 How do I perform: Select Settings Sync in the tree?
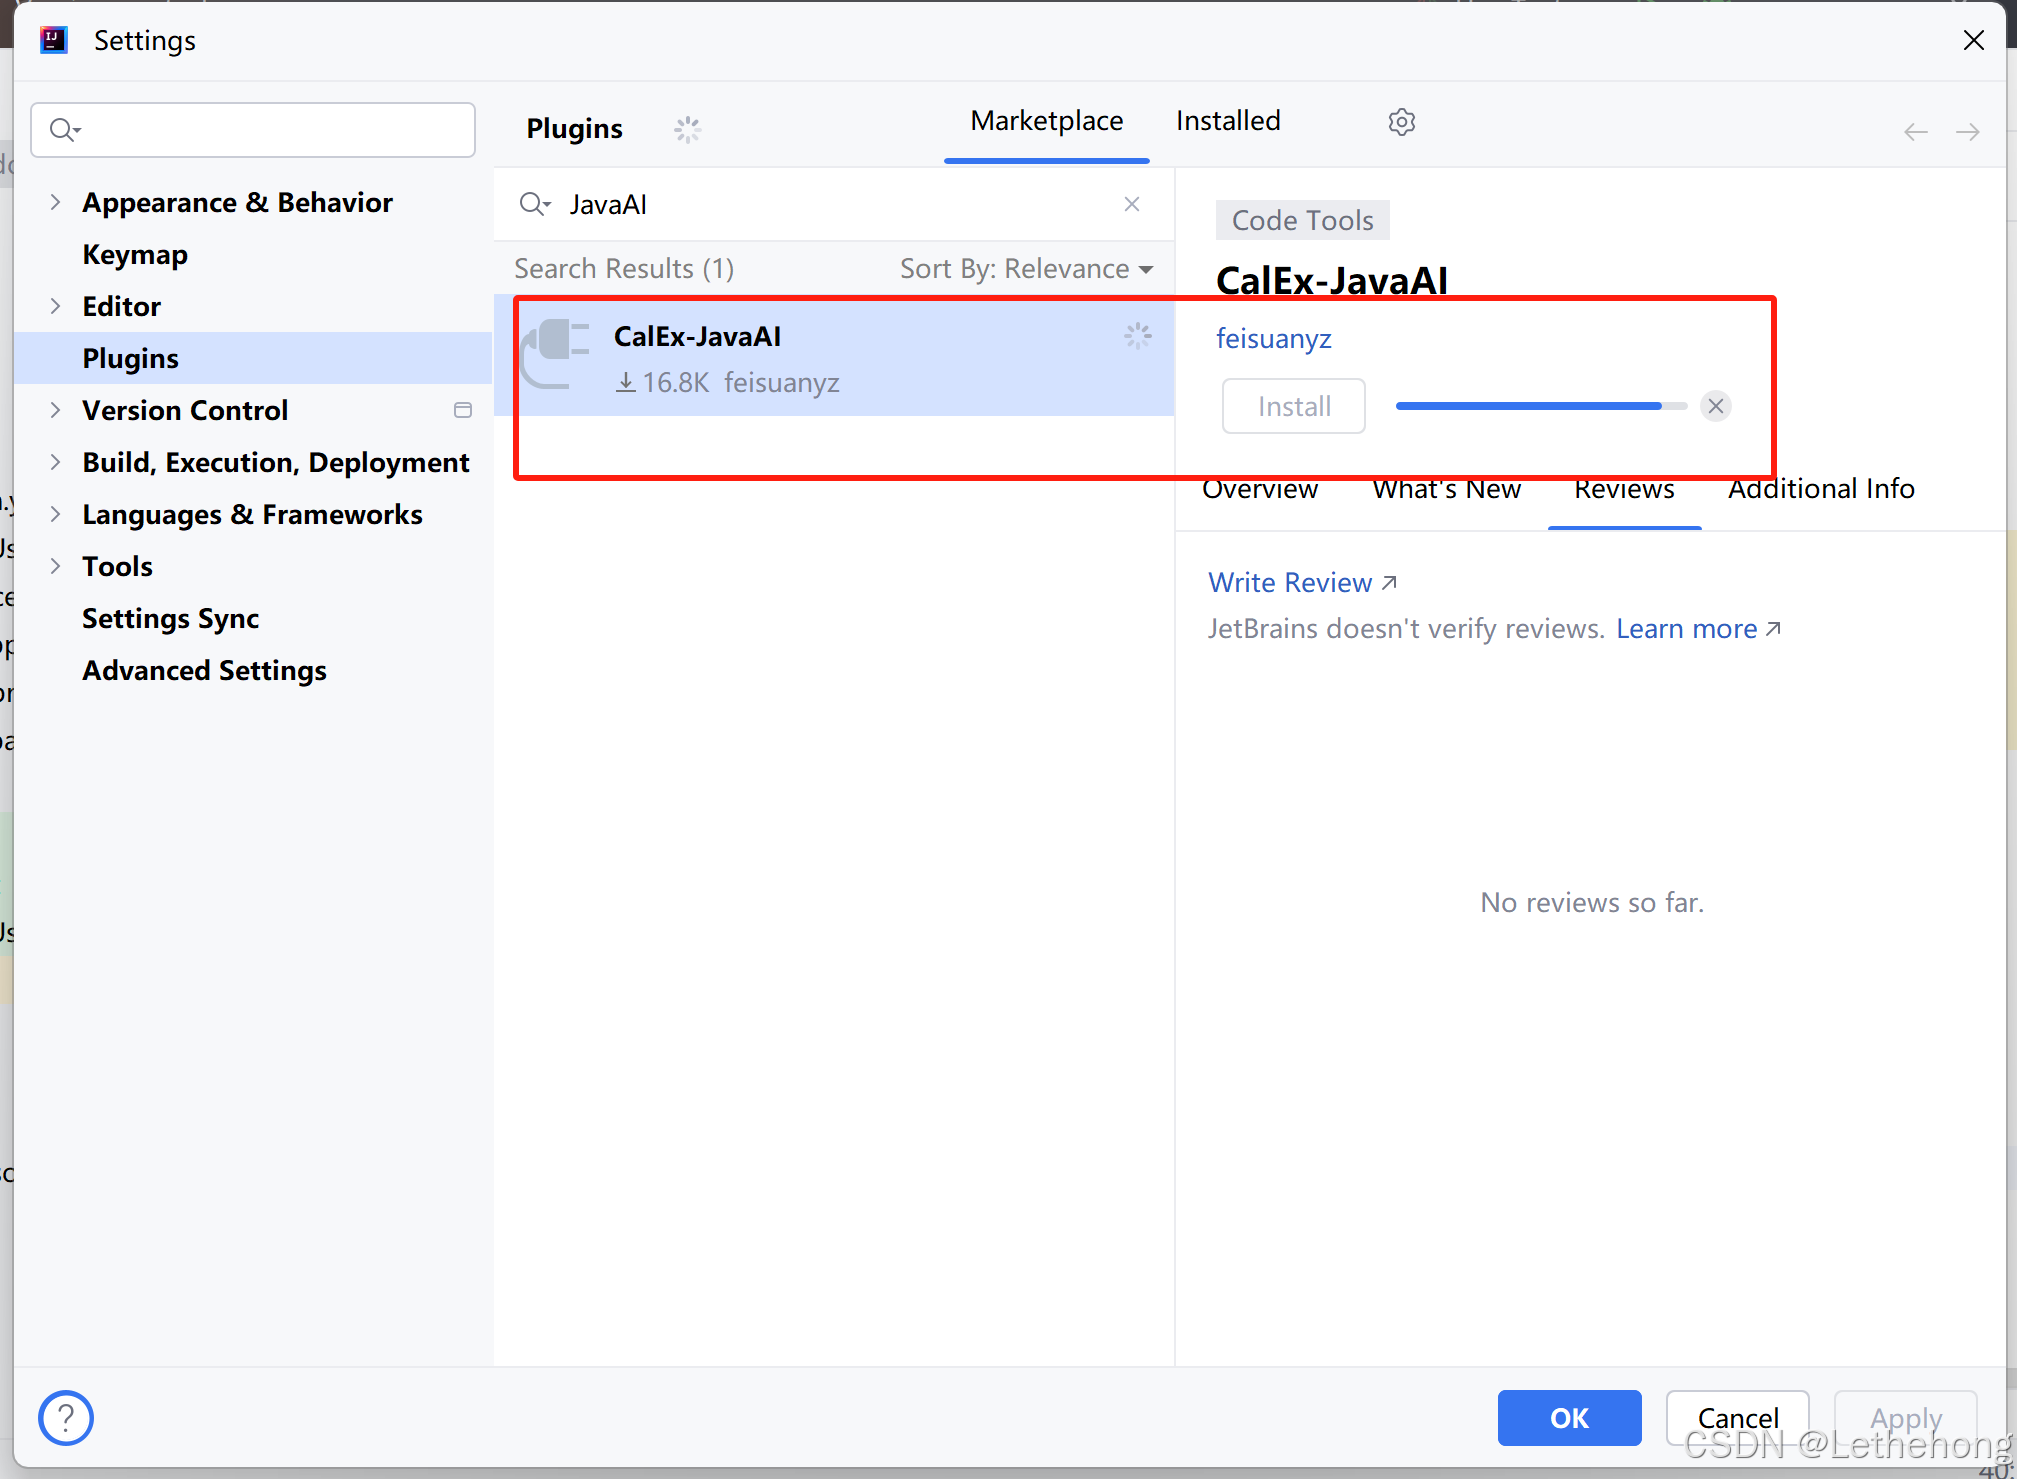[170, 618]
